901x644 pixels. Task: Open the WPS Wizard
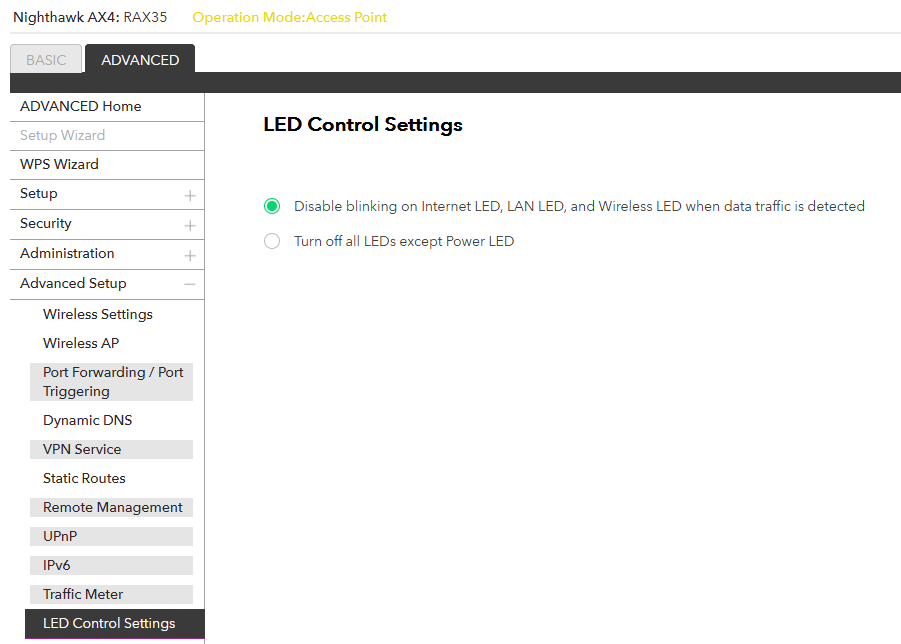click(x=59, y=164)
